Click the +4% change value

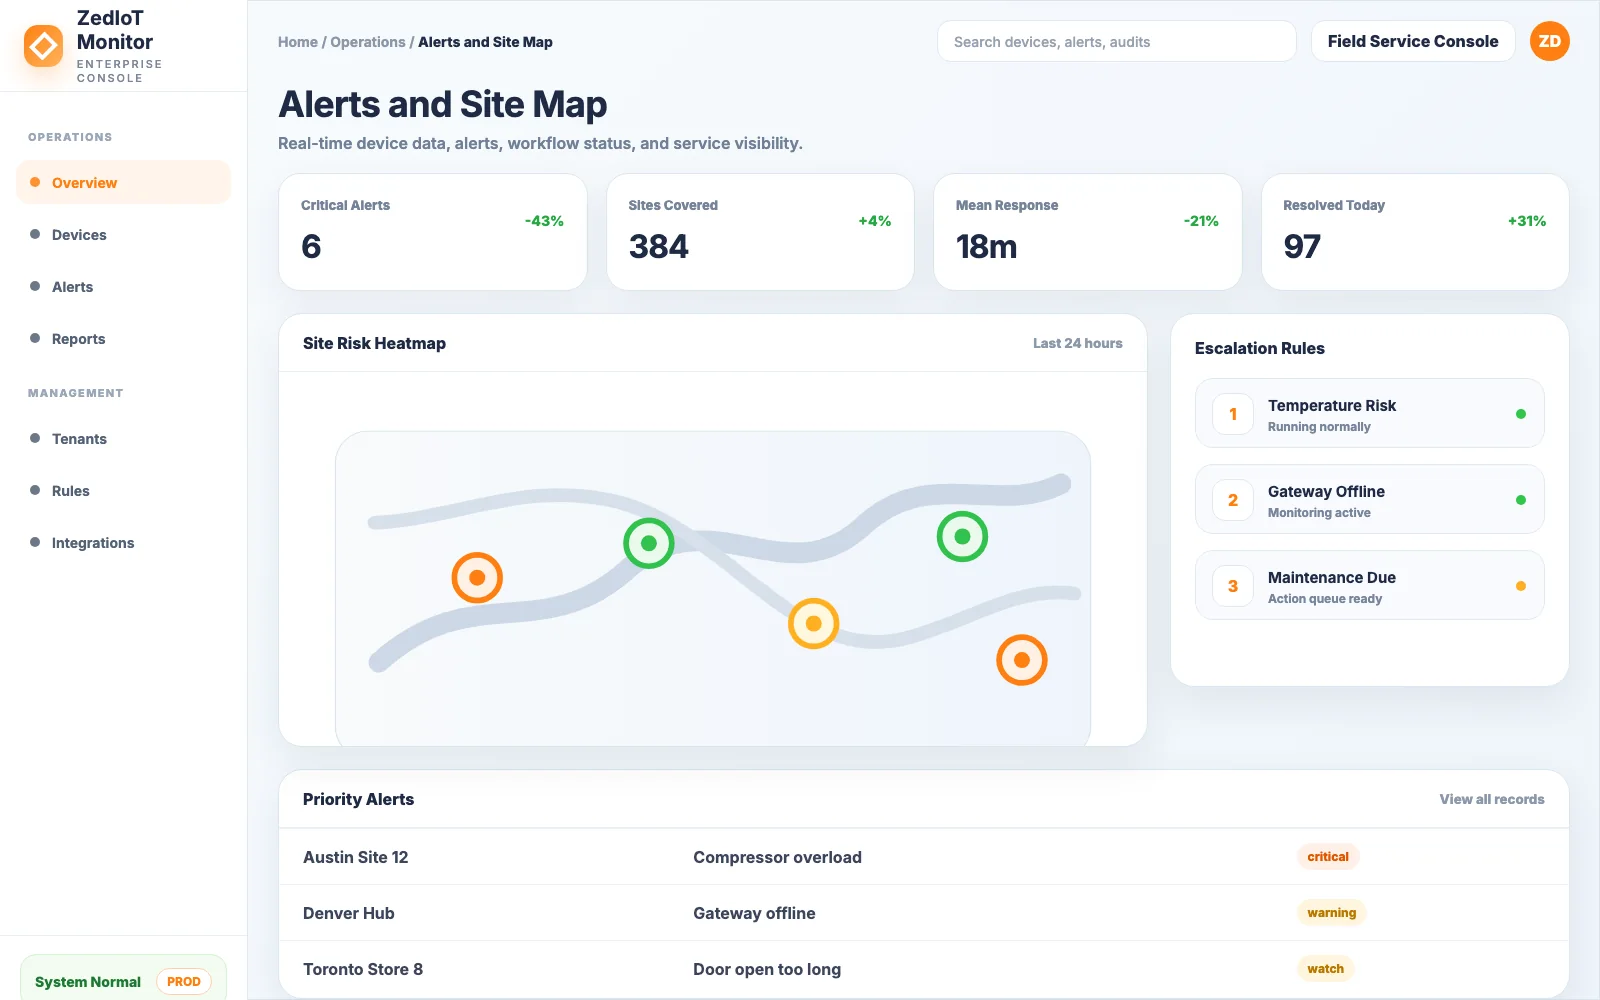[x=874, y=221]
